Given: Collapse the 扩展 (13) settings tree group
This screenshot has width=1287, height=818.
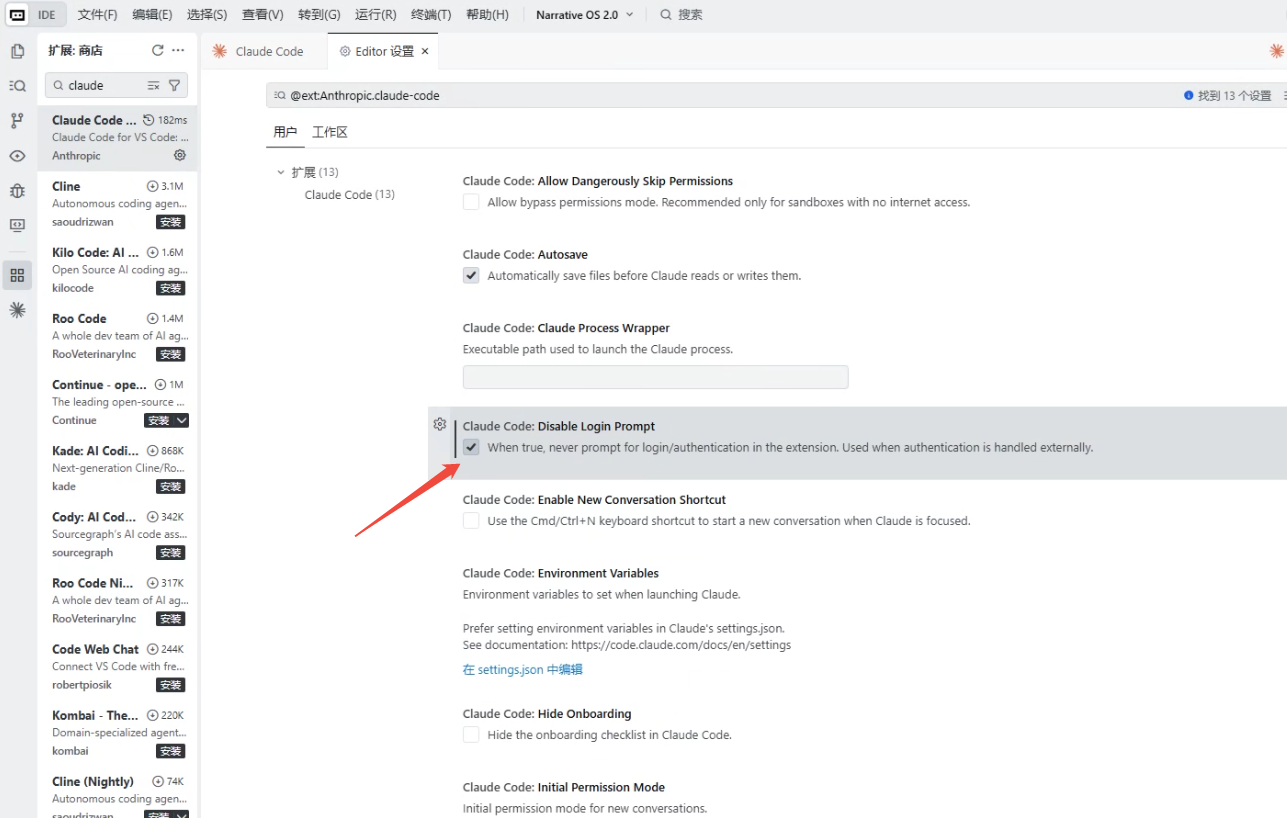Looking at the screenshot, I should [281, 172].
